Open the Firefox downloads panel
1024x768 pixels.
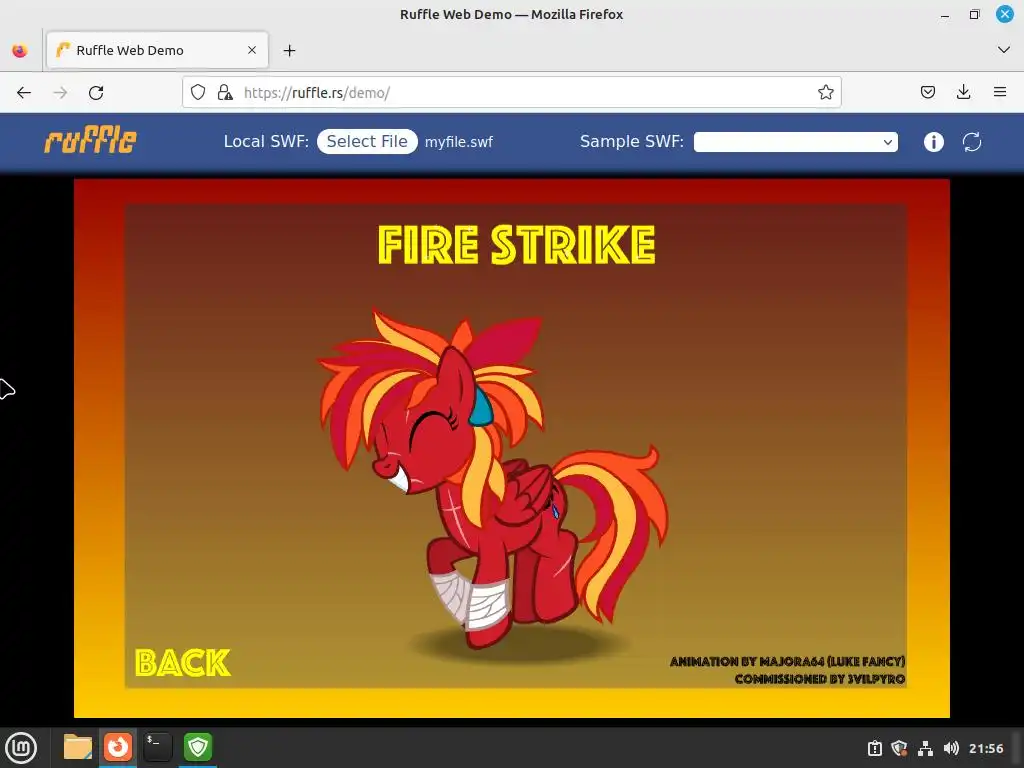[x=963, y=92]
